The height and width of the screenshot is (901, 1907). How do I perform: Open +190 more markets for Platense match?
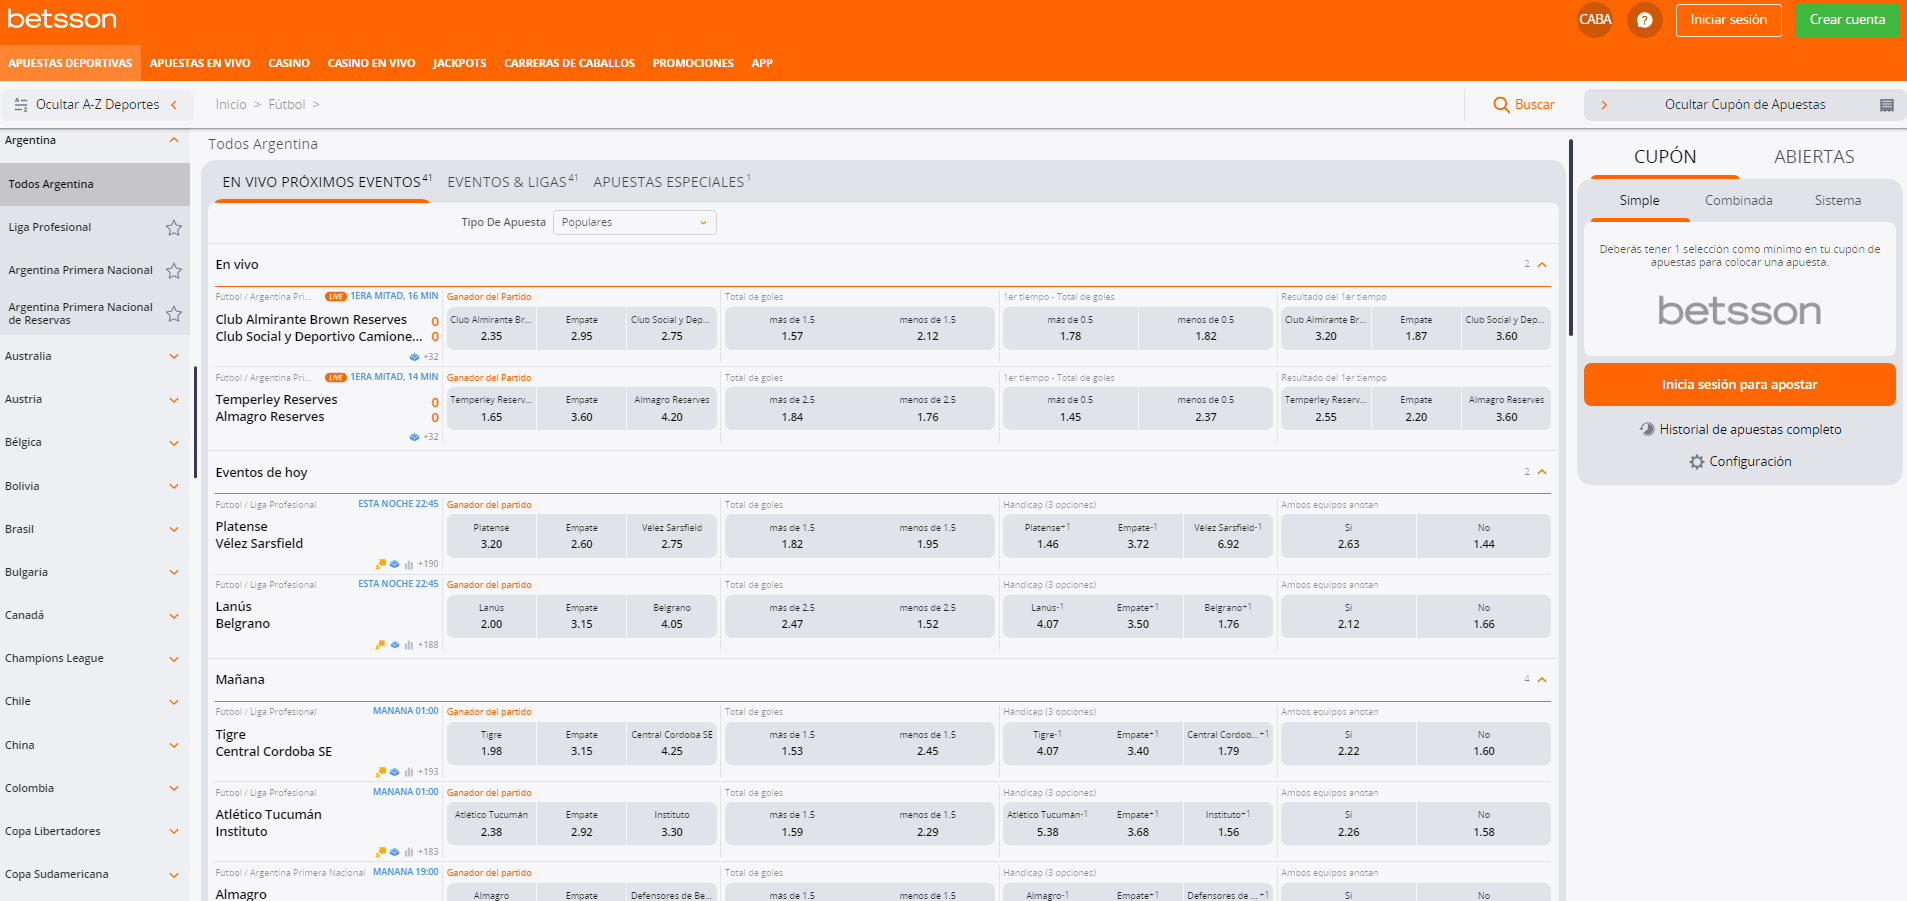tap(428, 564)
